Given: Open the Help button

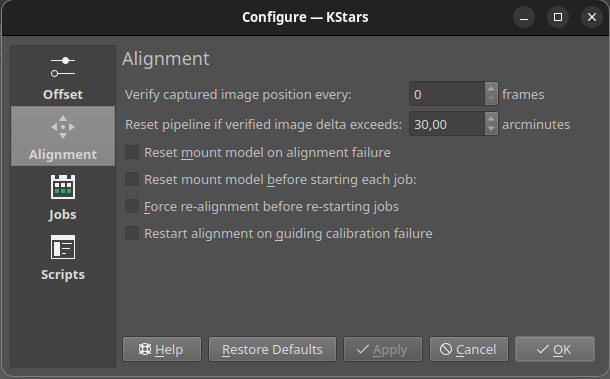Looking at the screenshot, I should point(162,349).
